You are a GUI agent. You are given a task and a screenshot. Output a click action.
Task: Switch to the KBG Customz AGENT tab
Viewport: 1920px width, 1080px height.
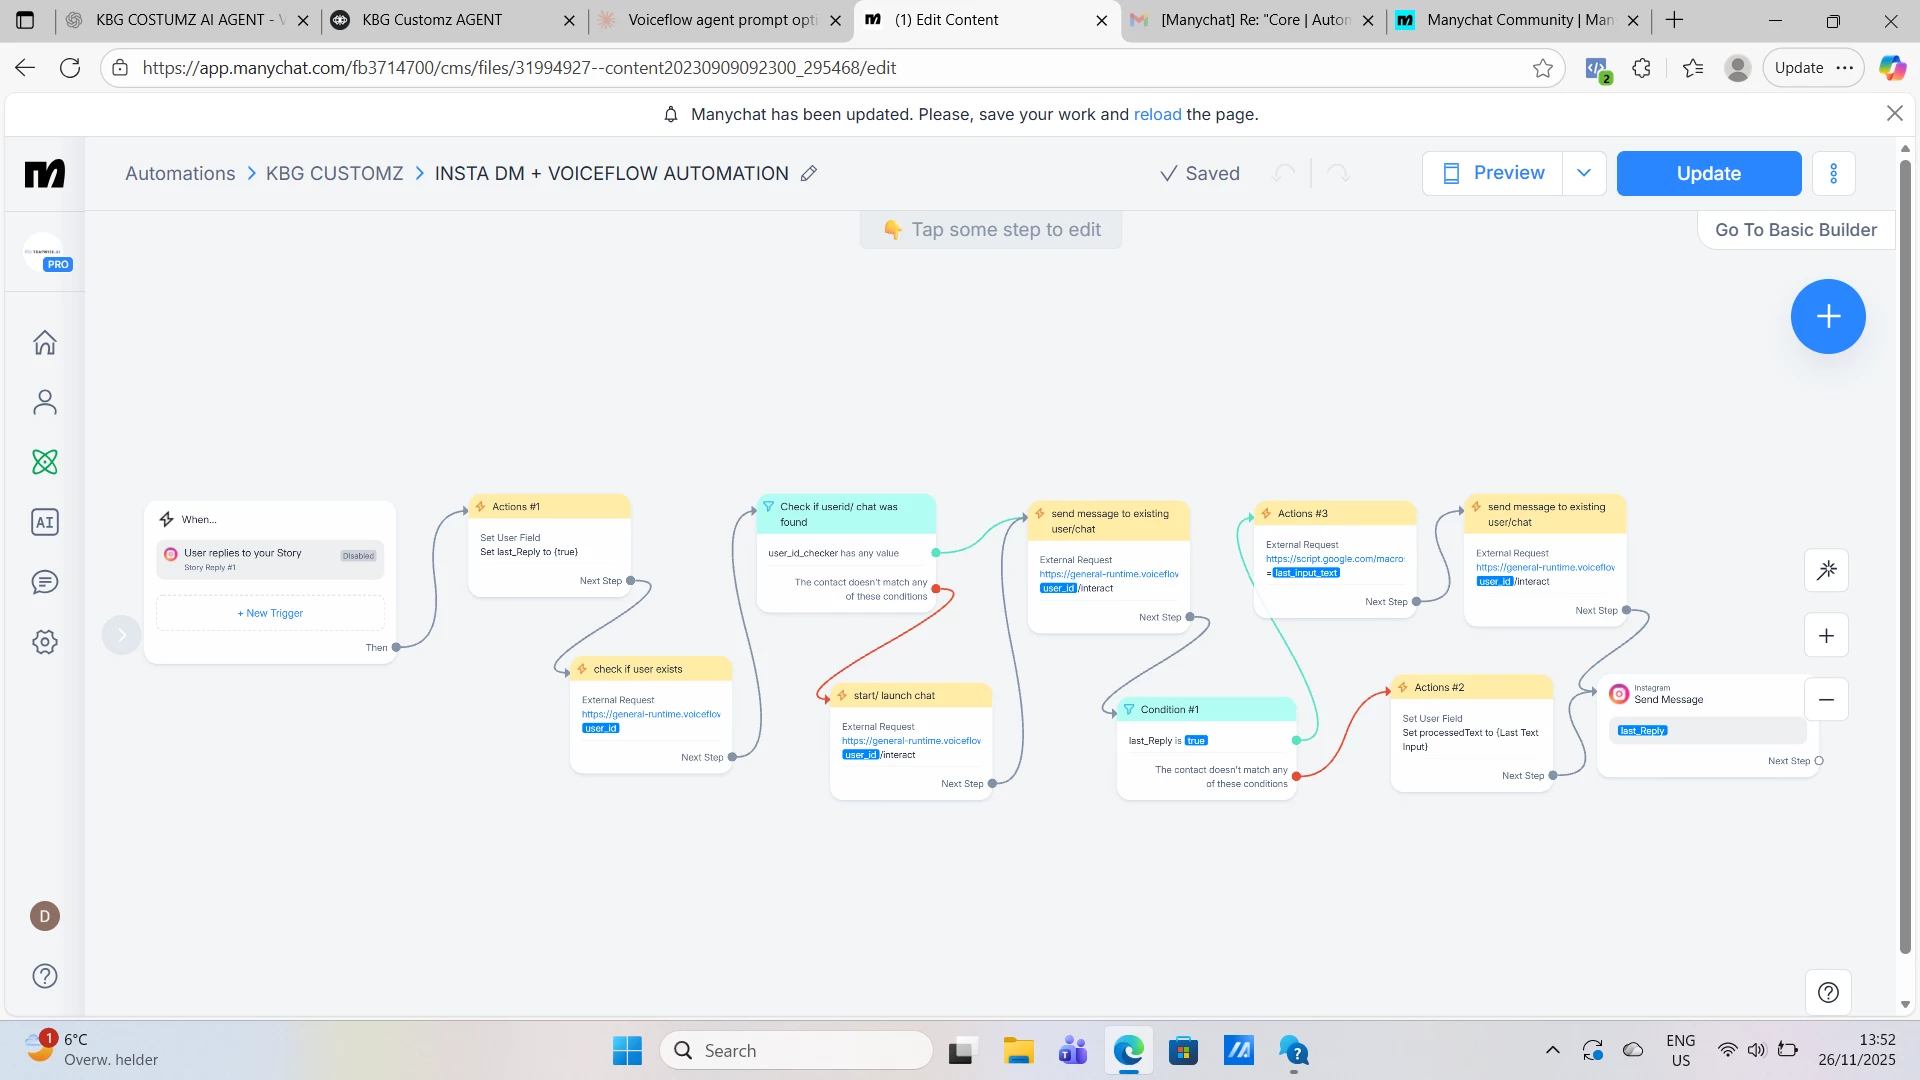coord(432,20)
